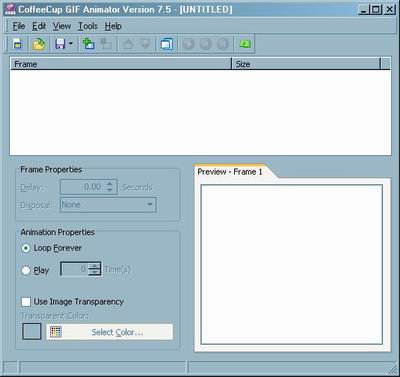Select the Preview - Frame 1 tab
This screenshot has width=400, height=377.
[230, 172]
